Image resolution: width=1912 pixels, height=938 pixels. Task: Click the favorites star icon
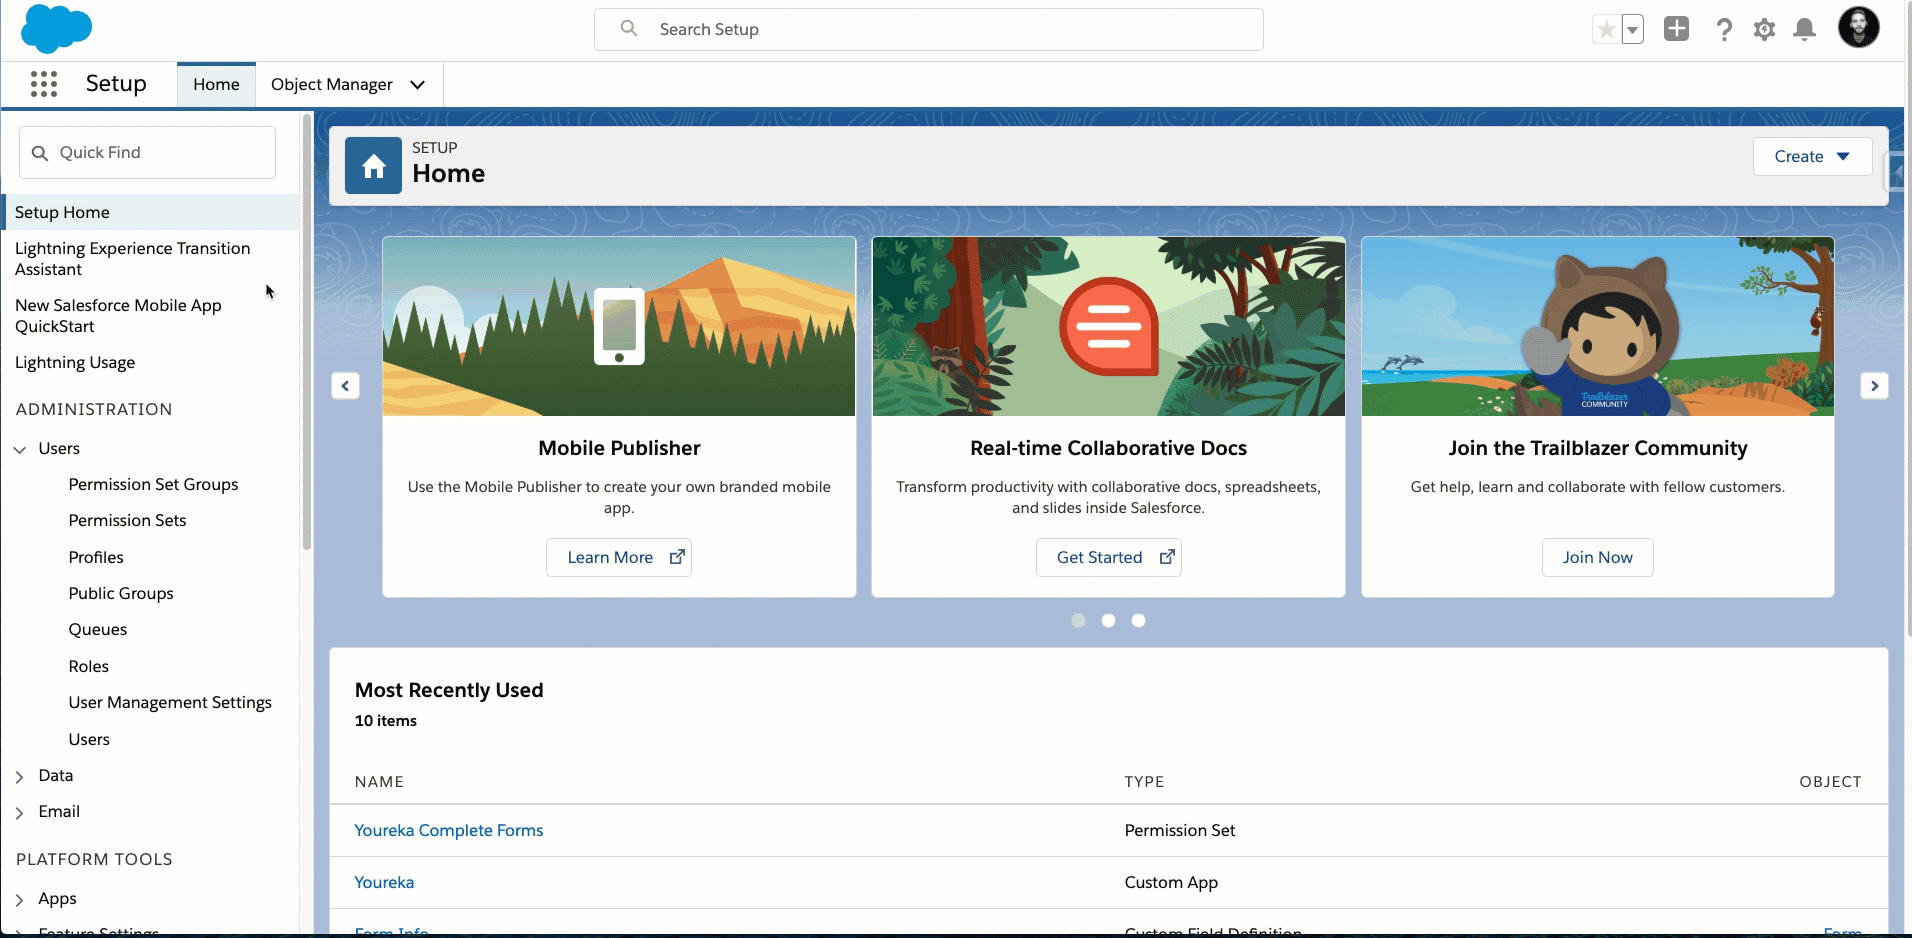click(1606, 30)
